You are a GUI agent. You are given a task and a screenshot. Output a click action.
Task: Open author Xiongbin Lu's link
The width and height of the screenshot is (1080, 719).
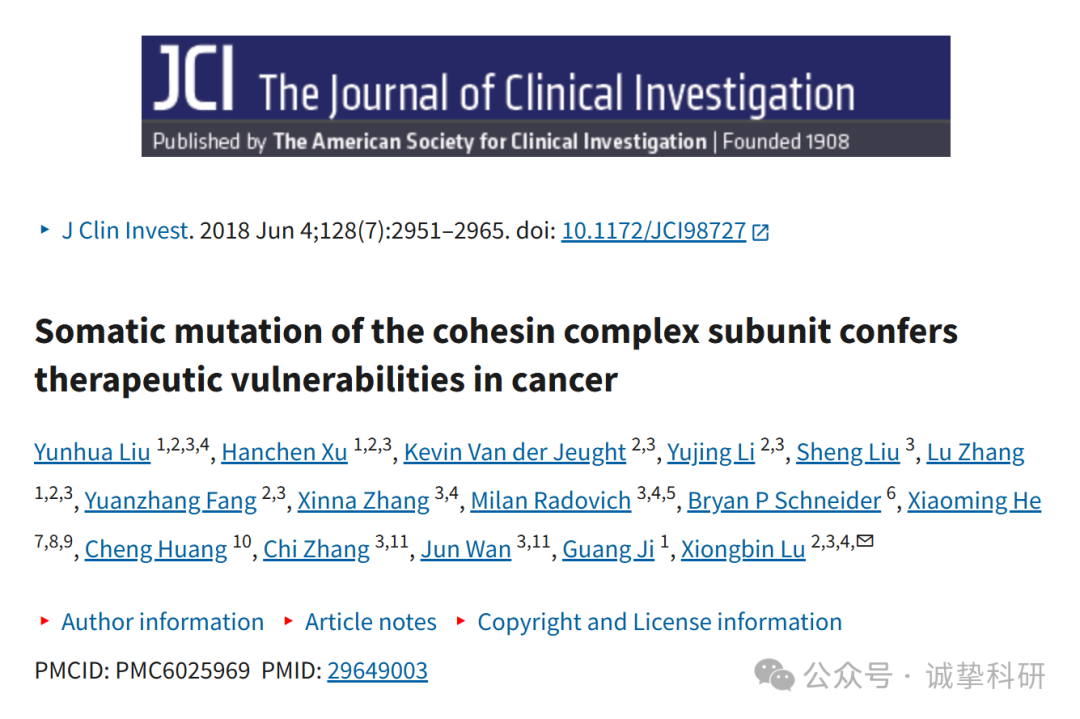(743, 550)
